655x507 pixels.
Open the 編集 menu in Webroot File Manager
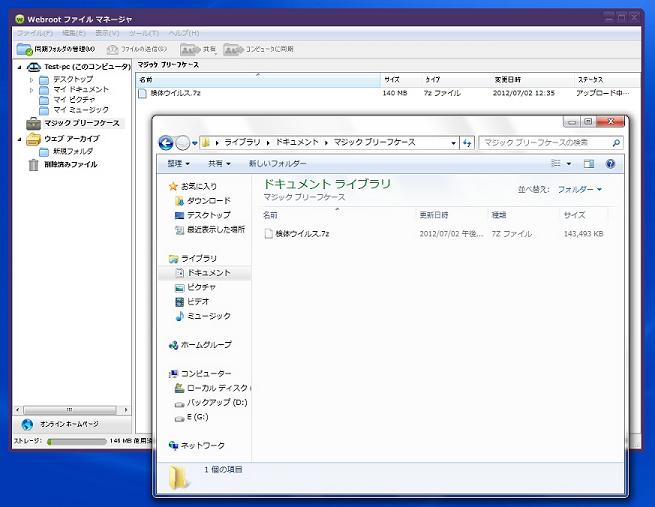pyautogui.click(x=74, y=33)
